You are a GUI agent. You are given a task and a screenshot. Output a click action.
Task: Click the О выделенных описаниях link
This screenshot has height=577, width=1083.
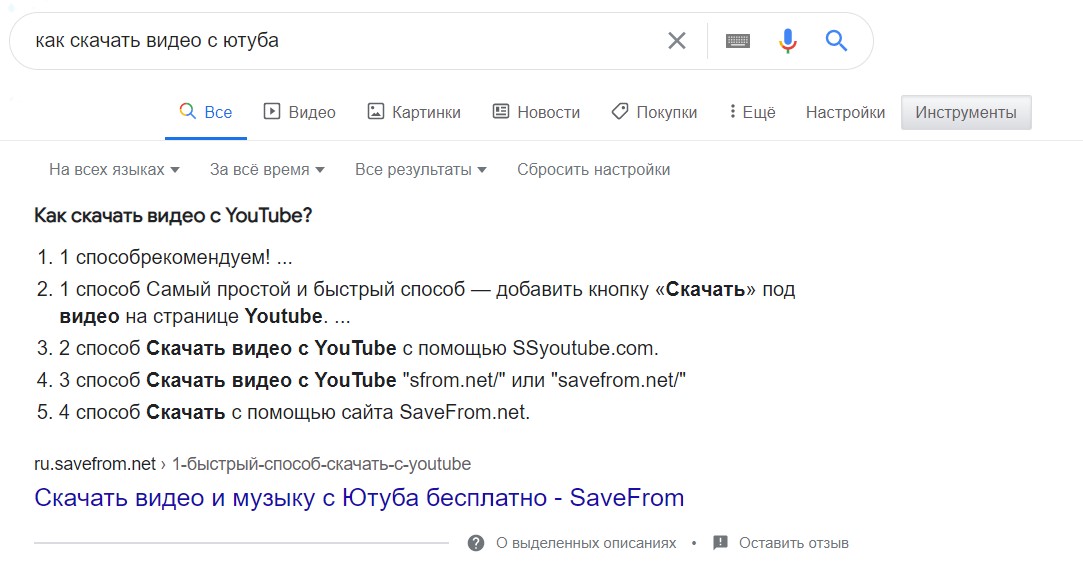pos(586,543)
